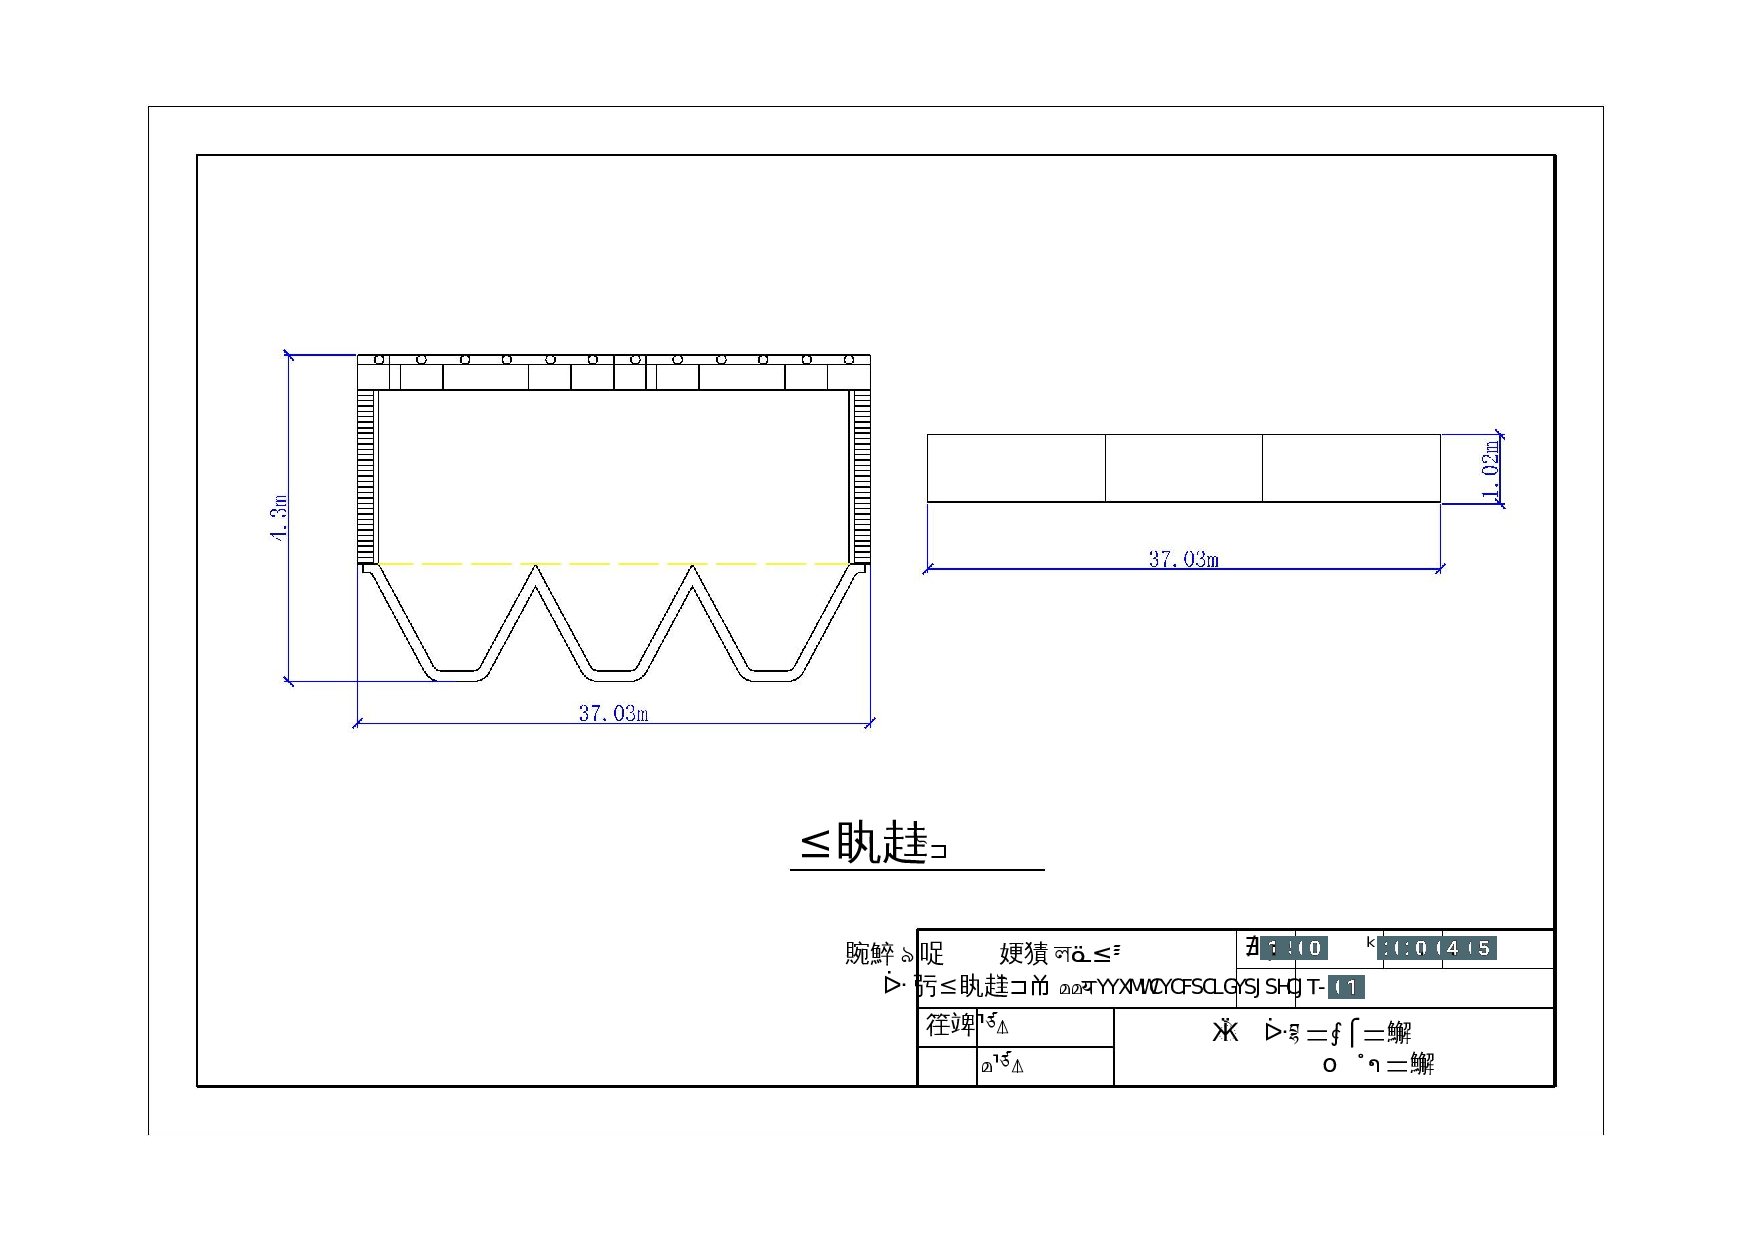Click the left cell of the three-part rectangle
Screen dimensions: 1754x1240
1016,468
